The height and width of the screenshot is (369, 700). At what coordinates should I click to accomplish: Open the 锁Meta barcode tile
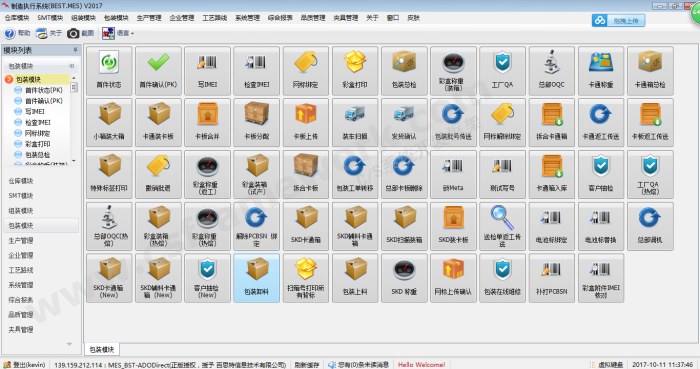(x=453, y=174)
